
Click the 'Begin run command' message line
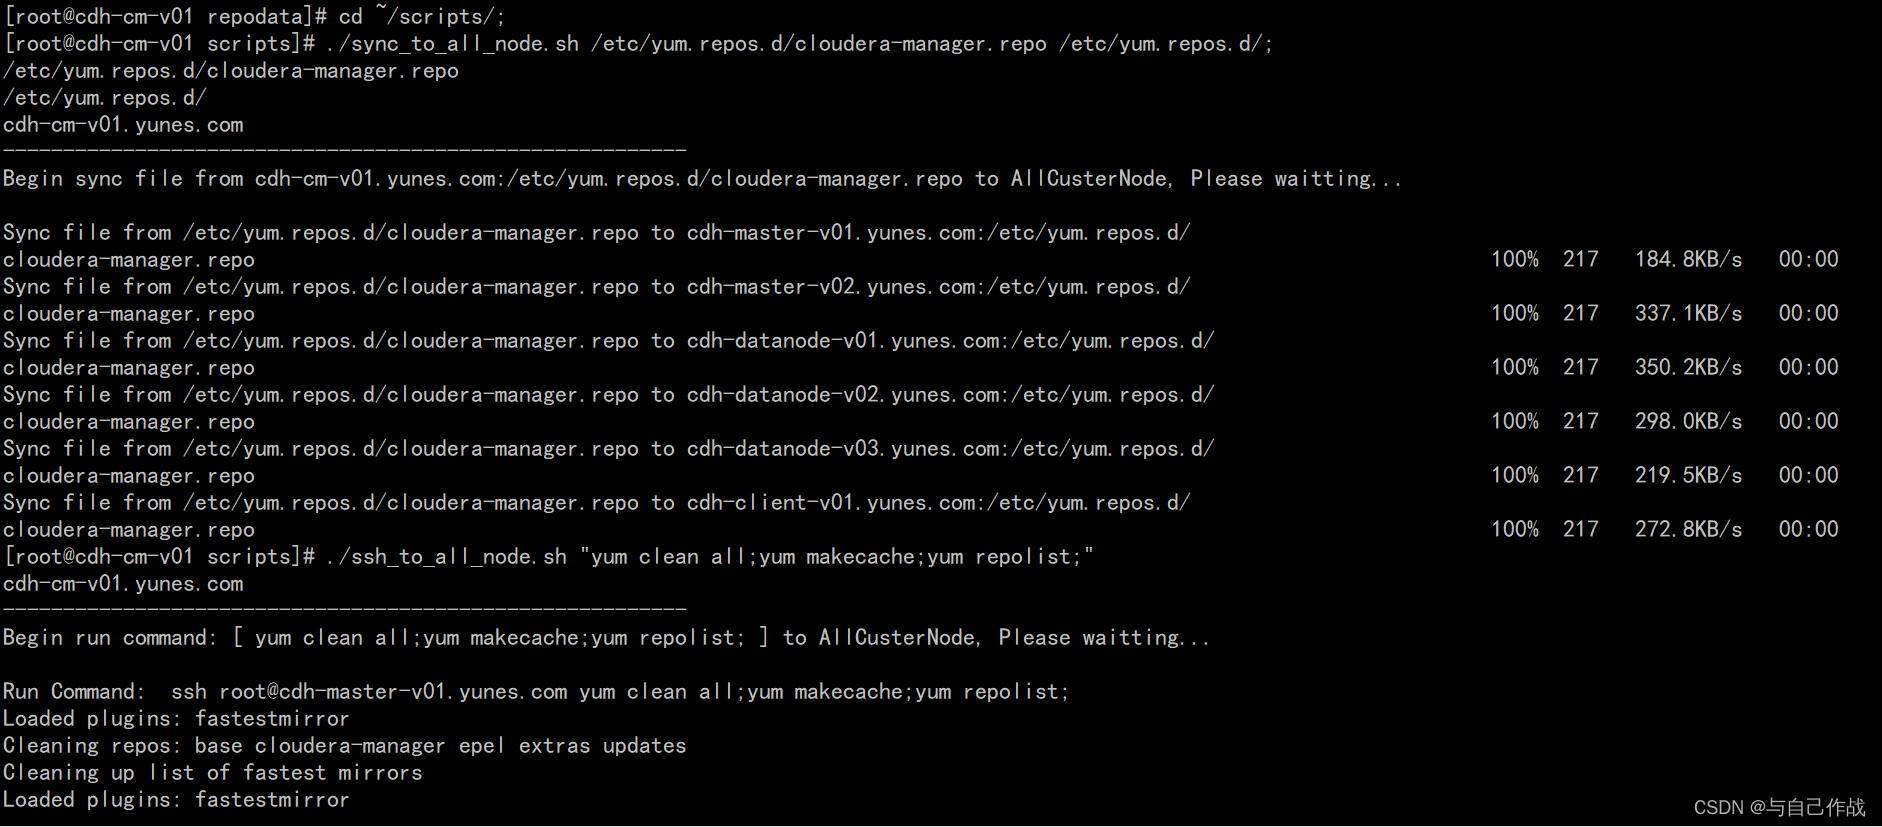coord(606,637)
